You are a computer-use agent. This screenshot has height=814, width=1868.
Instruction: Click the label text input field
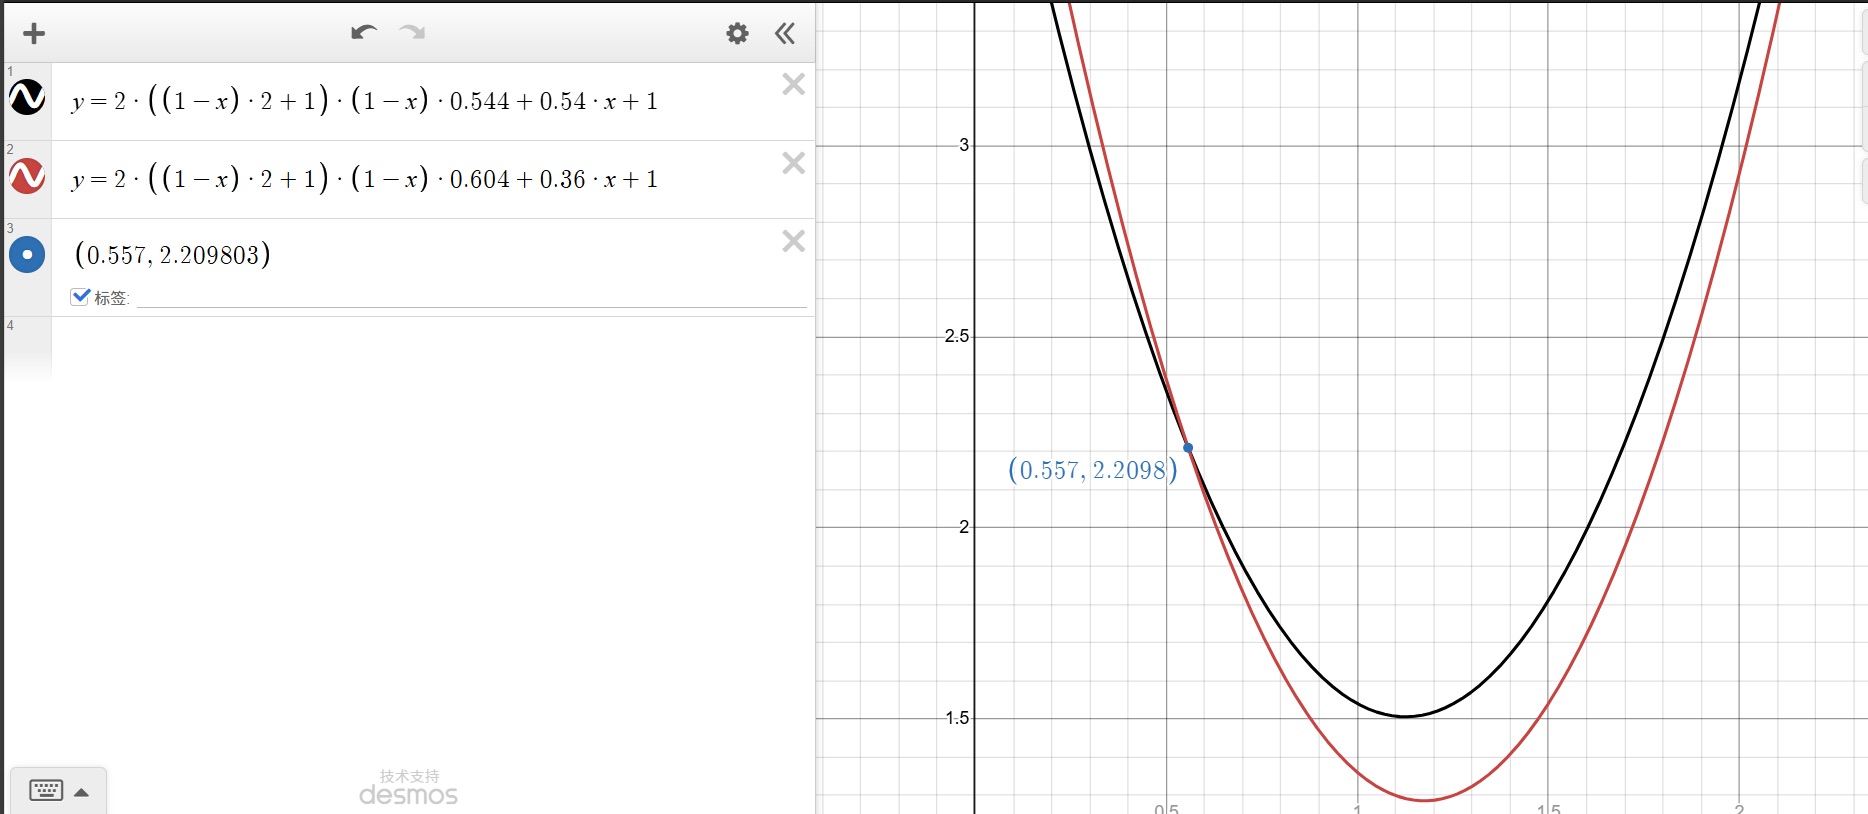(470, 297)
